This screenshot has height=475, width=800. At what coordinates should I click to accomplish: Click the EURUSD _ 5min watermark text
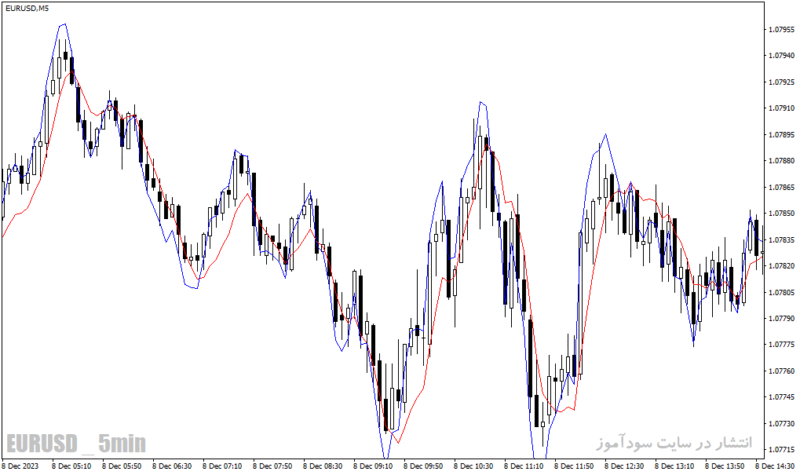tap(76, 443)
